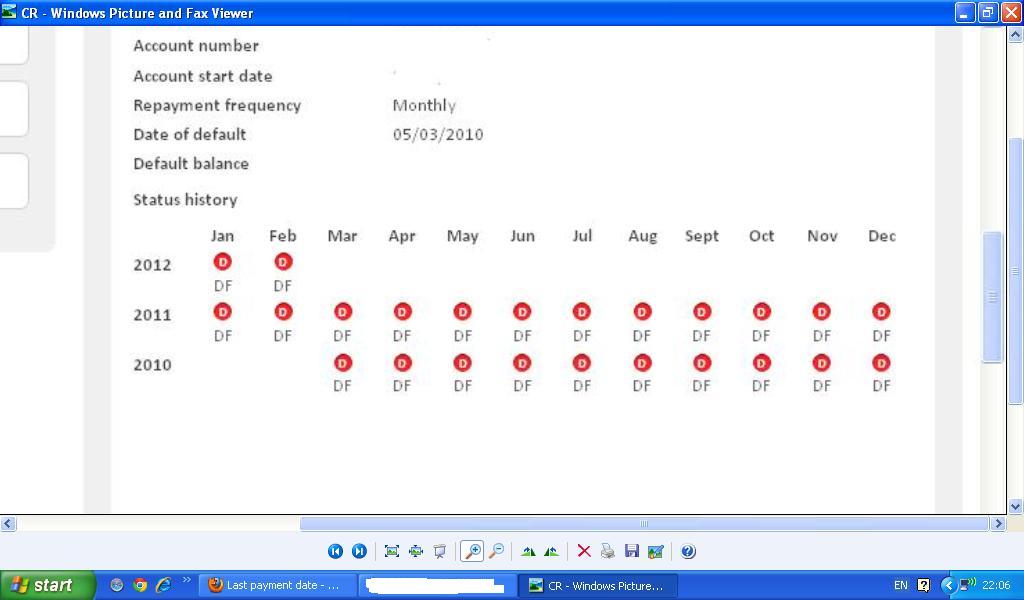Start the slide show

(439, 551)
